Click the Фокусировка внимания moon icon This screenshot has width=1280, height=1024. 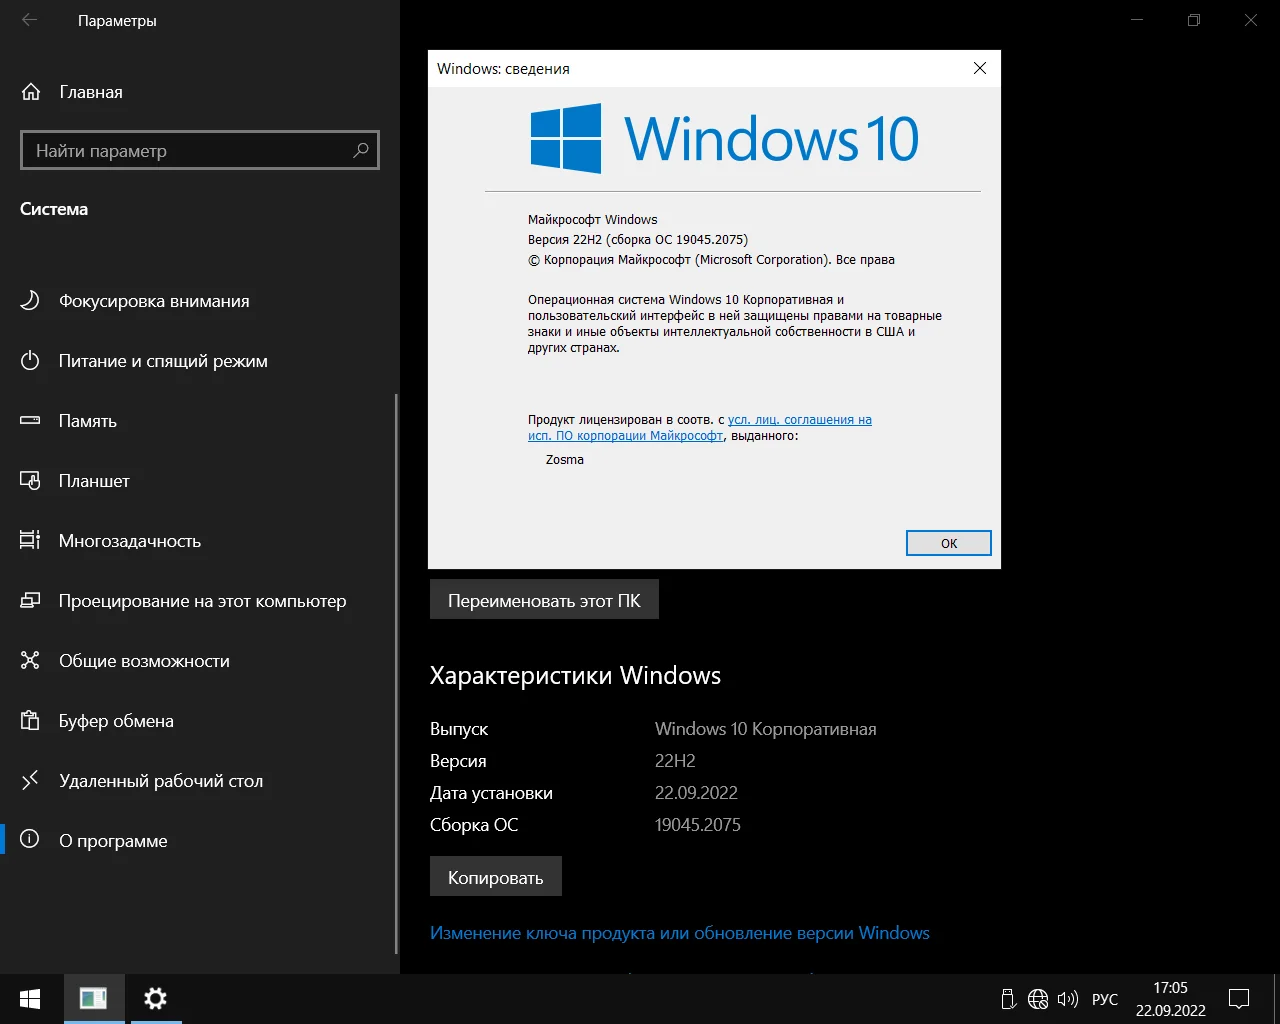pos(30,300)
